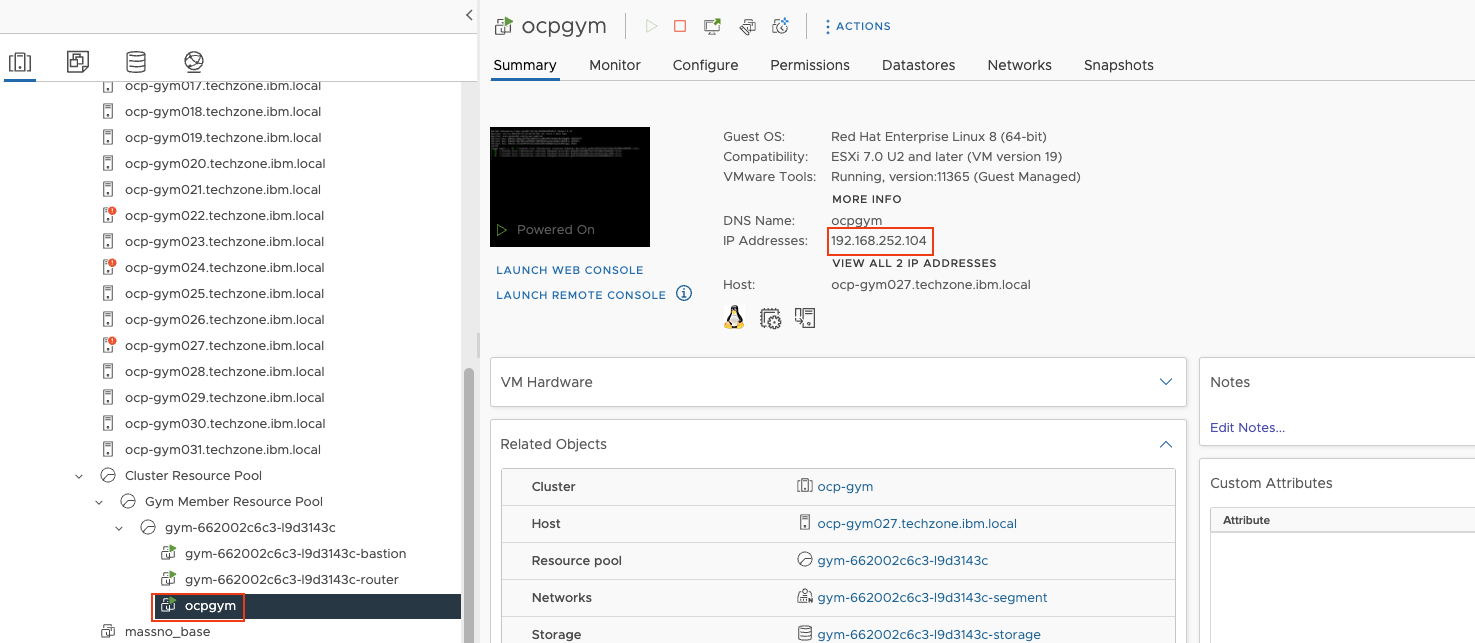
Task: Select ocp-gym017.techzone.ibm.local host
Action: pyautogui.click(x=223, y=86)
